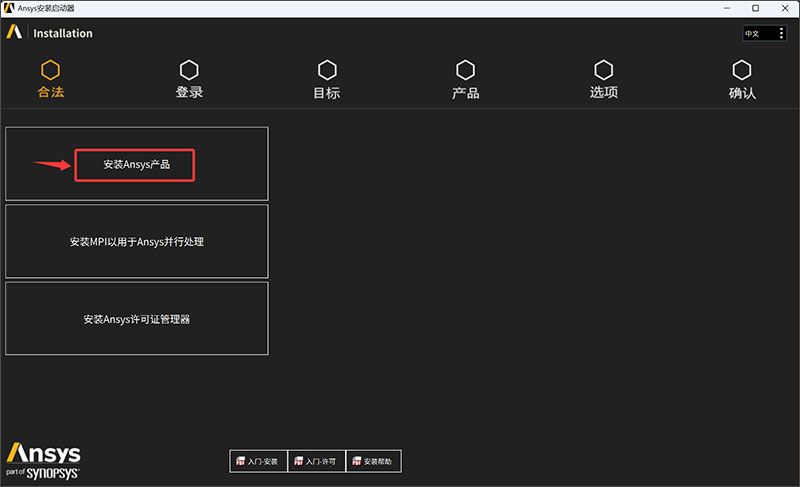
Task: Select 安装Ansys产品 option
Action: point(135,165)
